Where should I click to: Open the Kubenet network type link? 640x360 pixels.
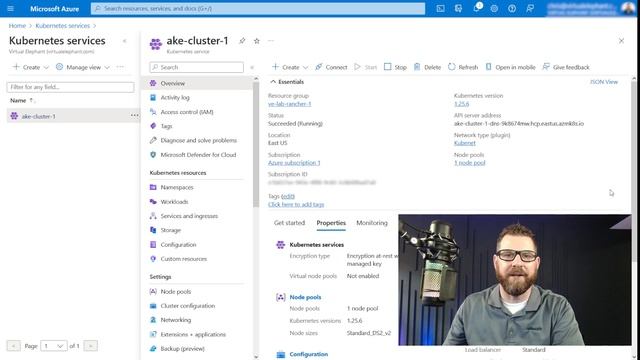click(465, 143)
